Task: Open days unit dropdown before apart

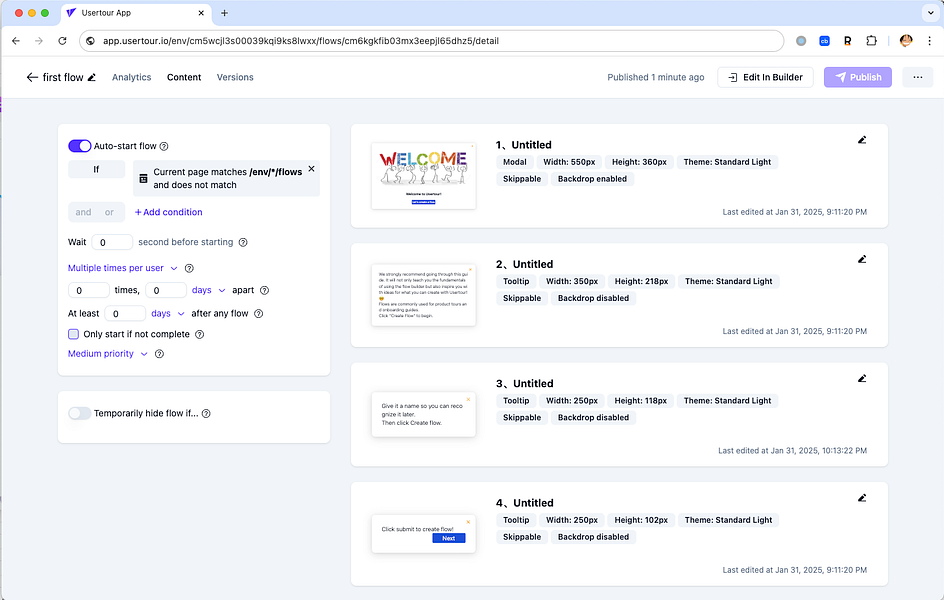Action: tap(208, 291)
